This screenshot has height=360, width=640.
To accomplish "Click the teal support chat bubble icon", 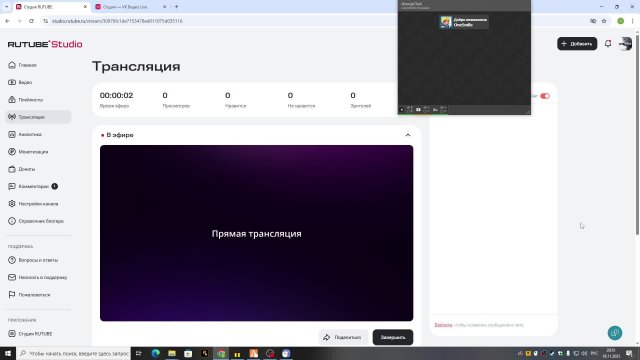I will pos(615,333).
